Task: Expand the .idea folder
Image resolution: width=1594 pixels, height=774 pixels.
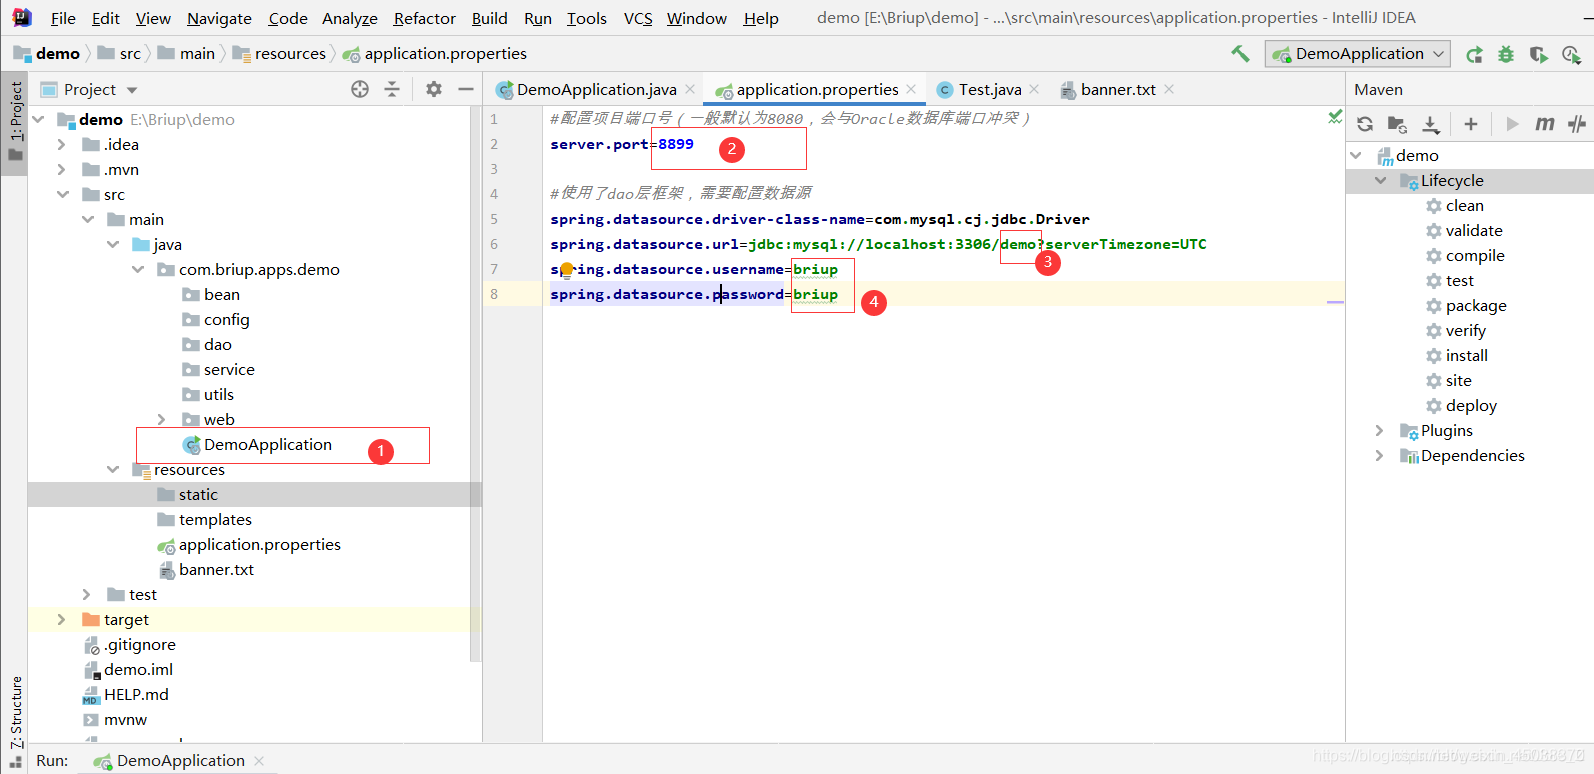Action: (61, 144)
